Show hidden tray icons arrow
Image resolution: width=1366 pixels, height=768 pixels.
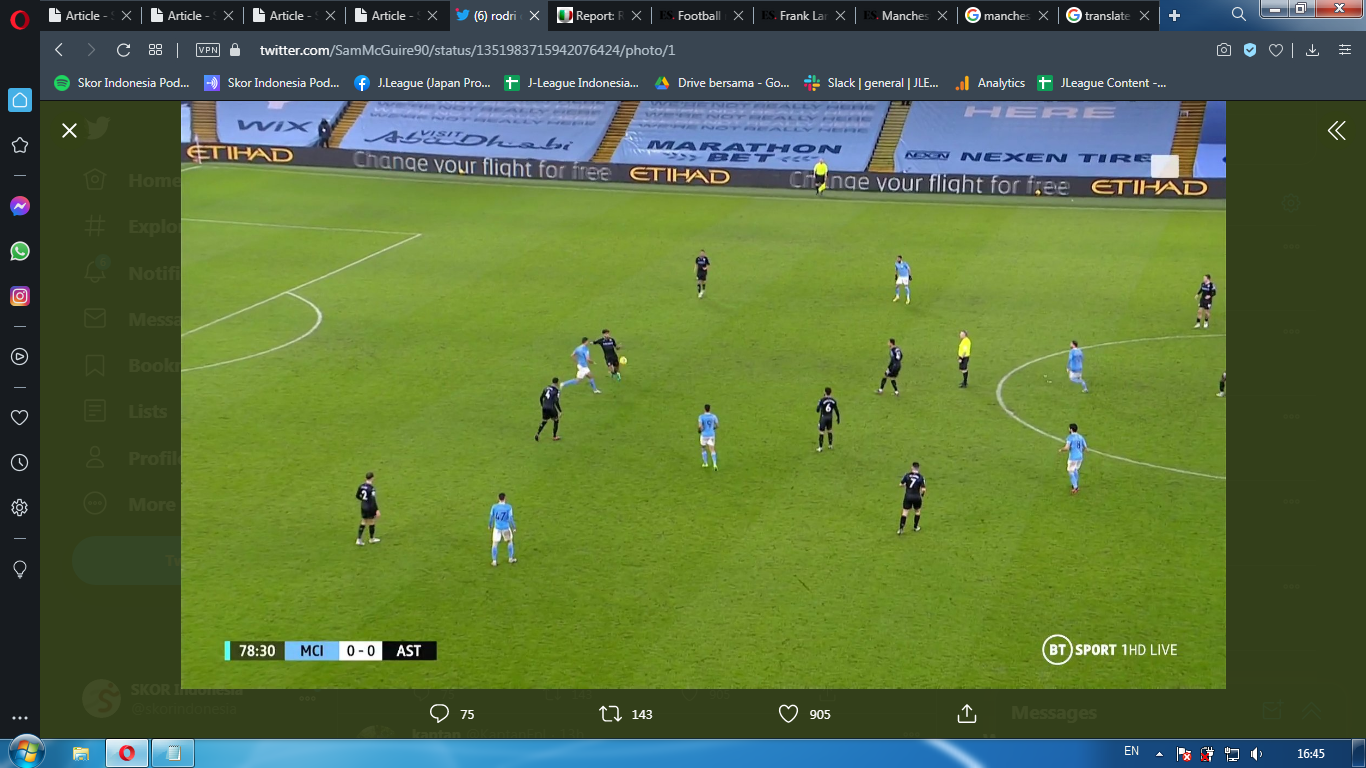coord(1160,754)
